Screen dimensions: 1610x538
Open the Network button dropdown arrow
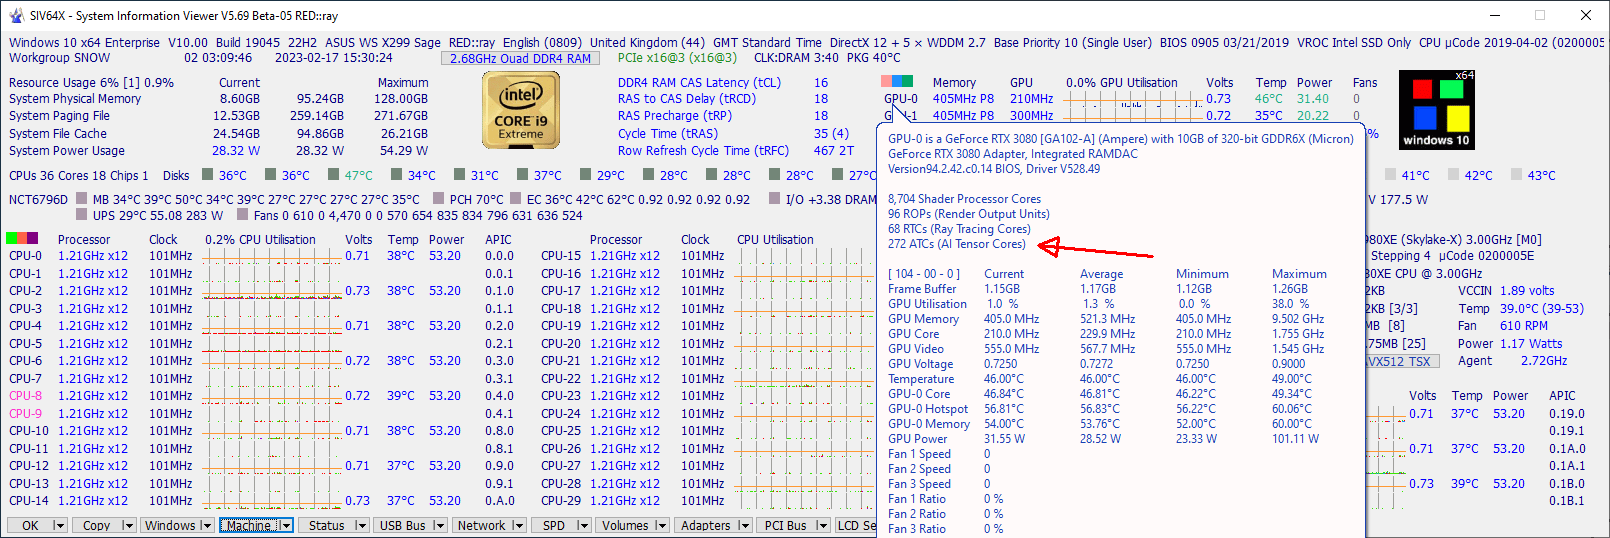pos(518,525)
